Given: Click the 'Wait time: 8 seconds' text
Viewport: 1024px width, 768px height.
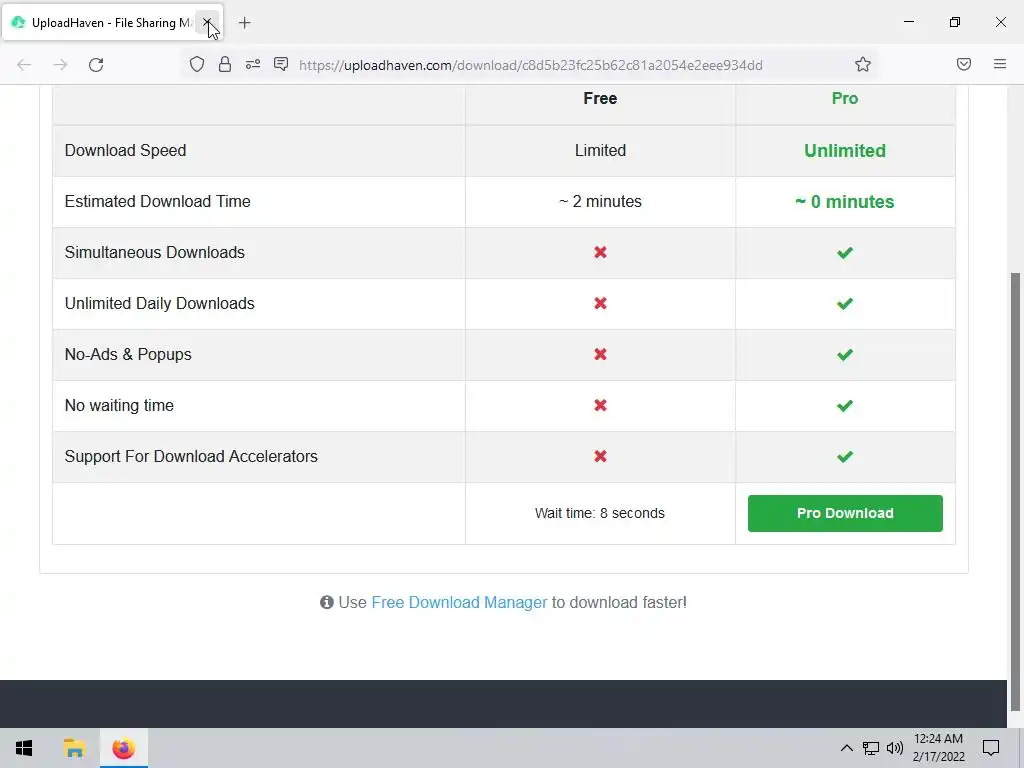Looking at the screenshot, I should coord(600,513).
